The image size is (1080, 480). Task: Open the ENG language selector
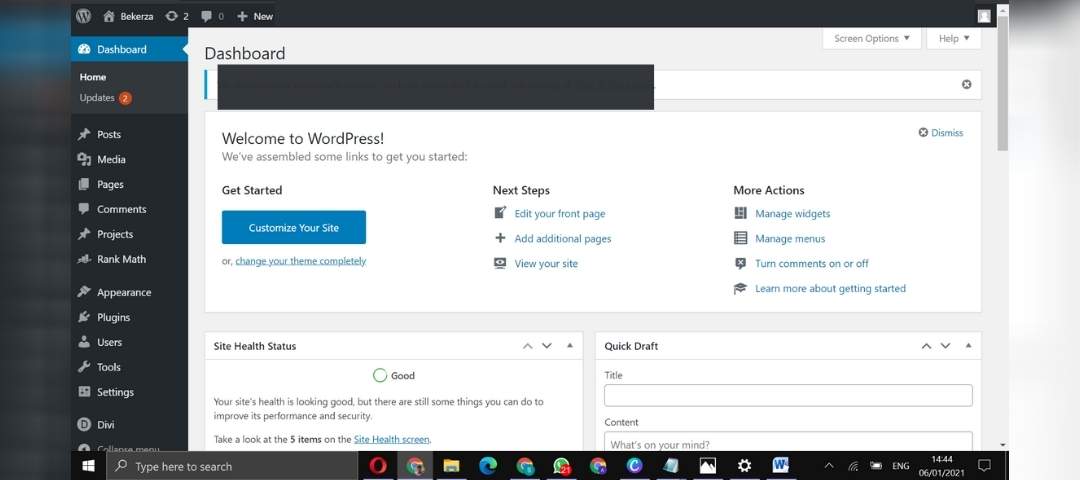click(x=901, y=466)
